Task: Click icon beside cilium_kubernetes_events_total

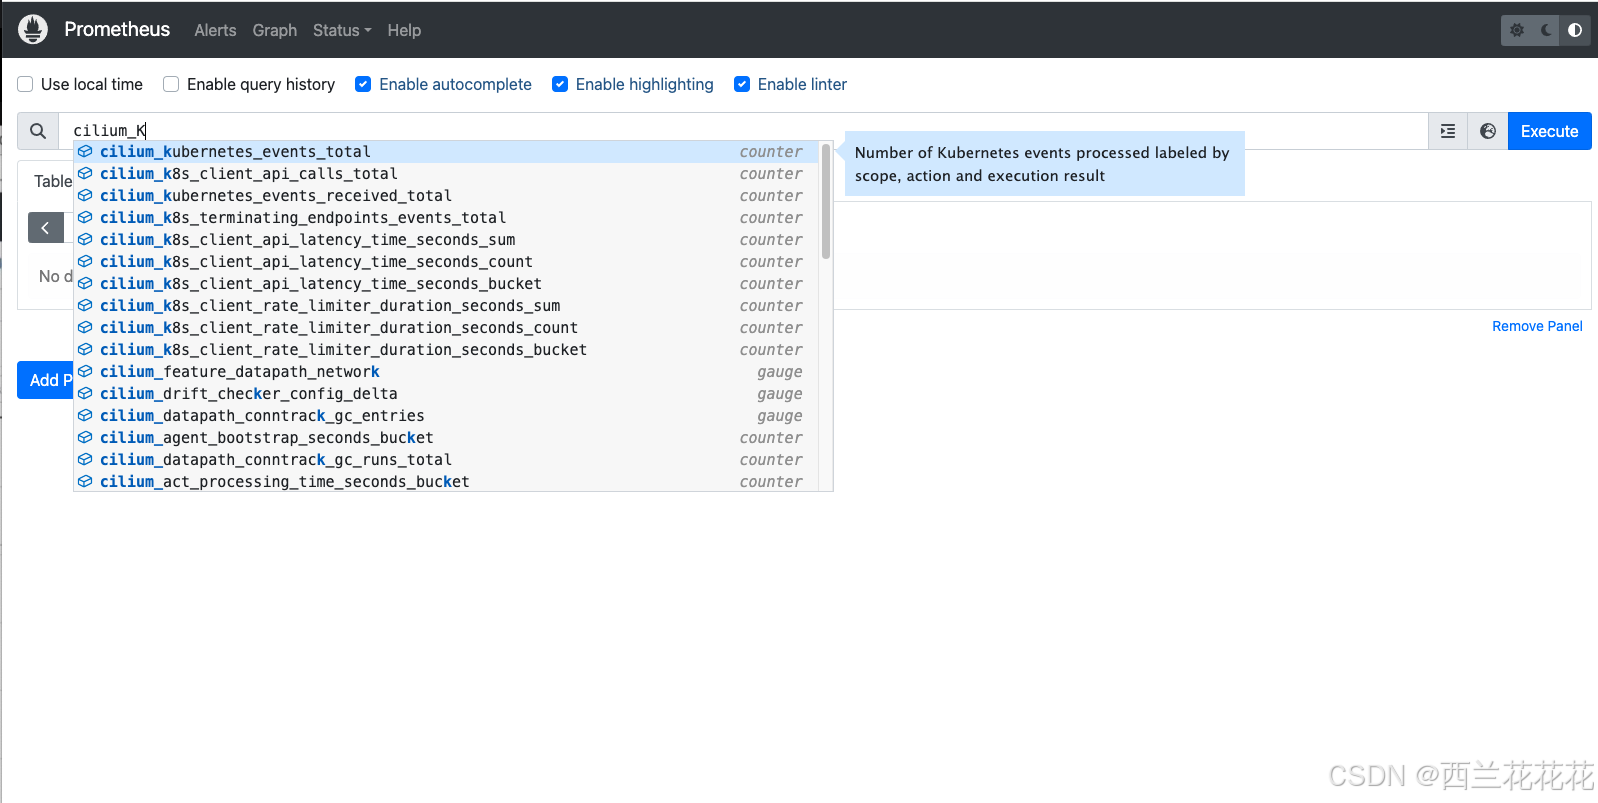Action: pyautogui.click(x=86, y=152)
